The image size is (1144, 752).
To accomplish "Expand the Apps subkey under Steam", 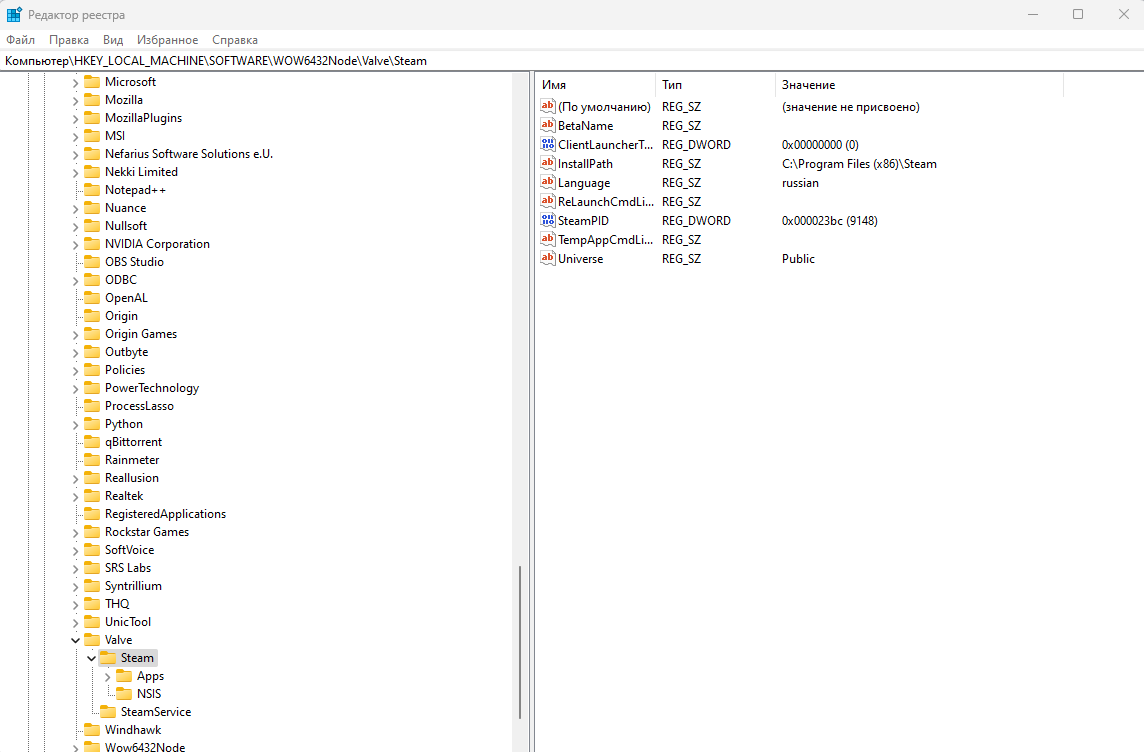I will [107, 675].
